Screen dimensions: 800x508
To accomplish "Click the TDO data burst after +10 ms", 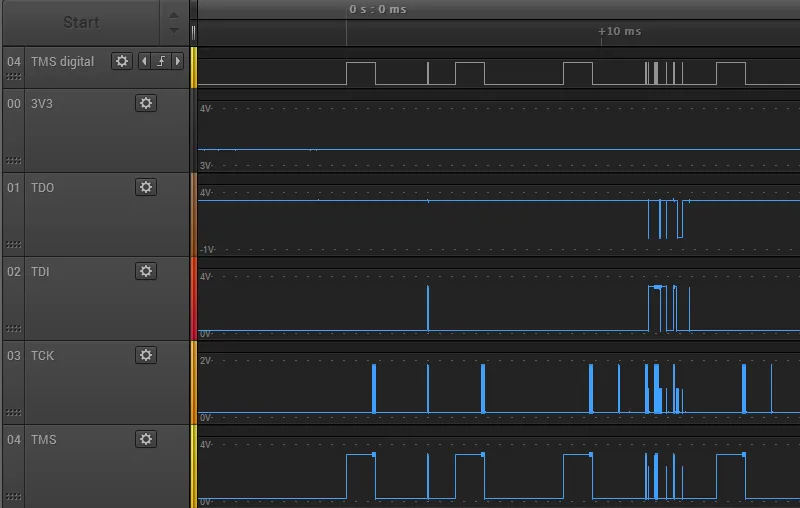I will point(666,219).
